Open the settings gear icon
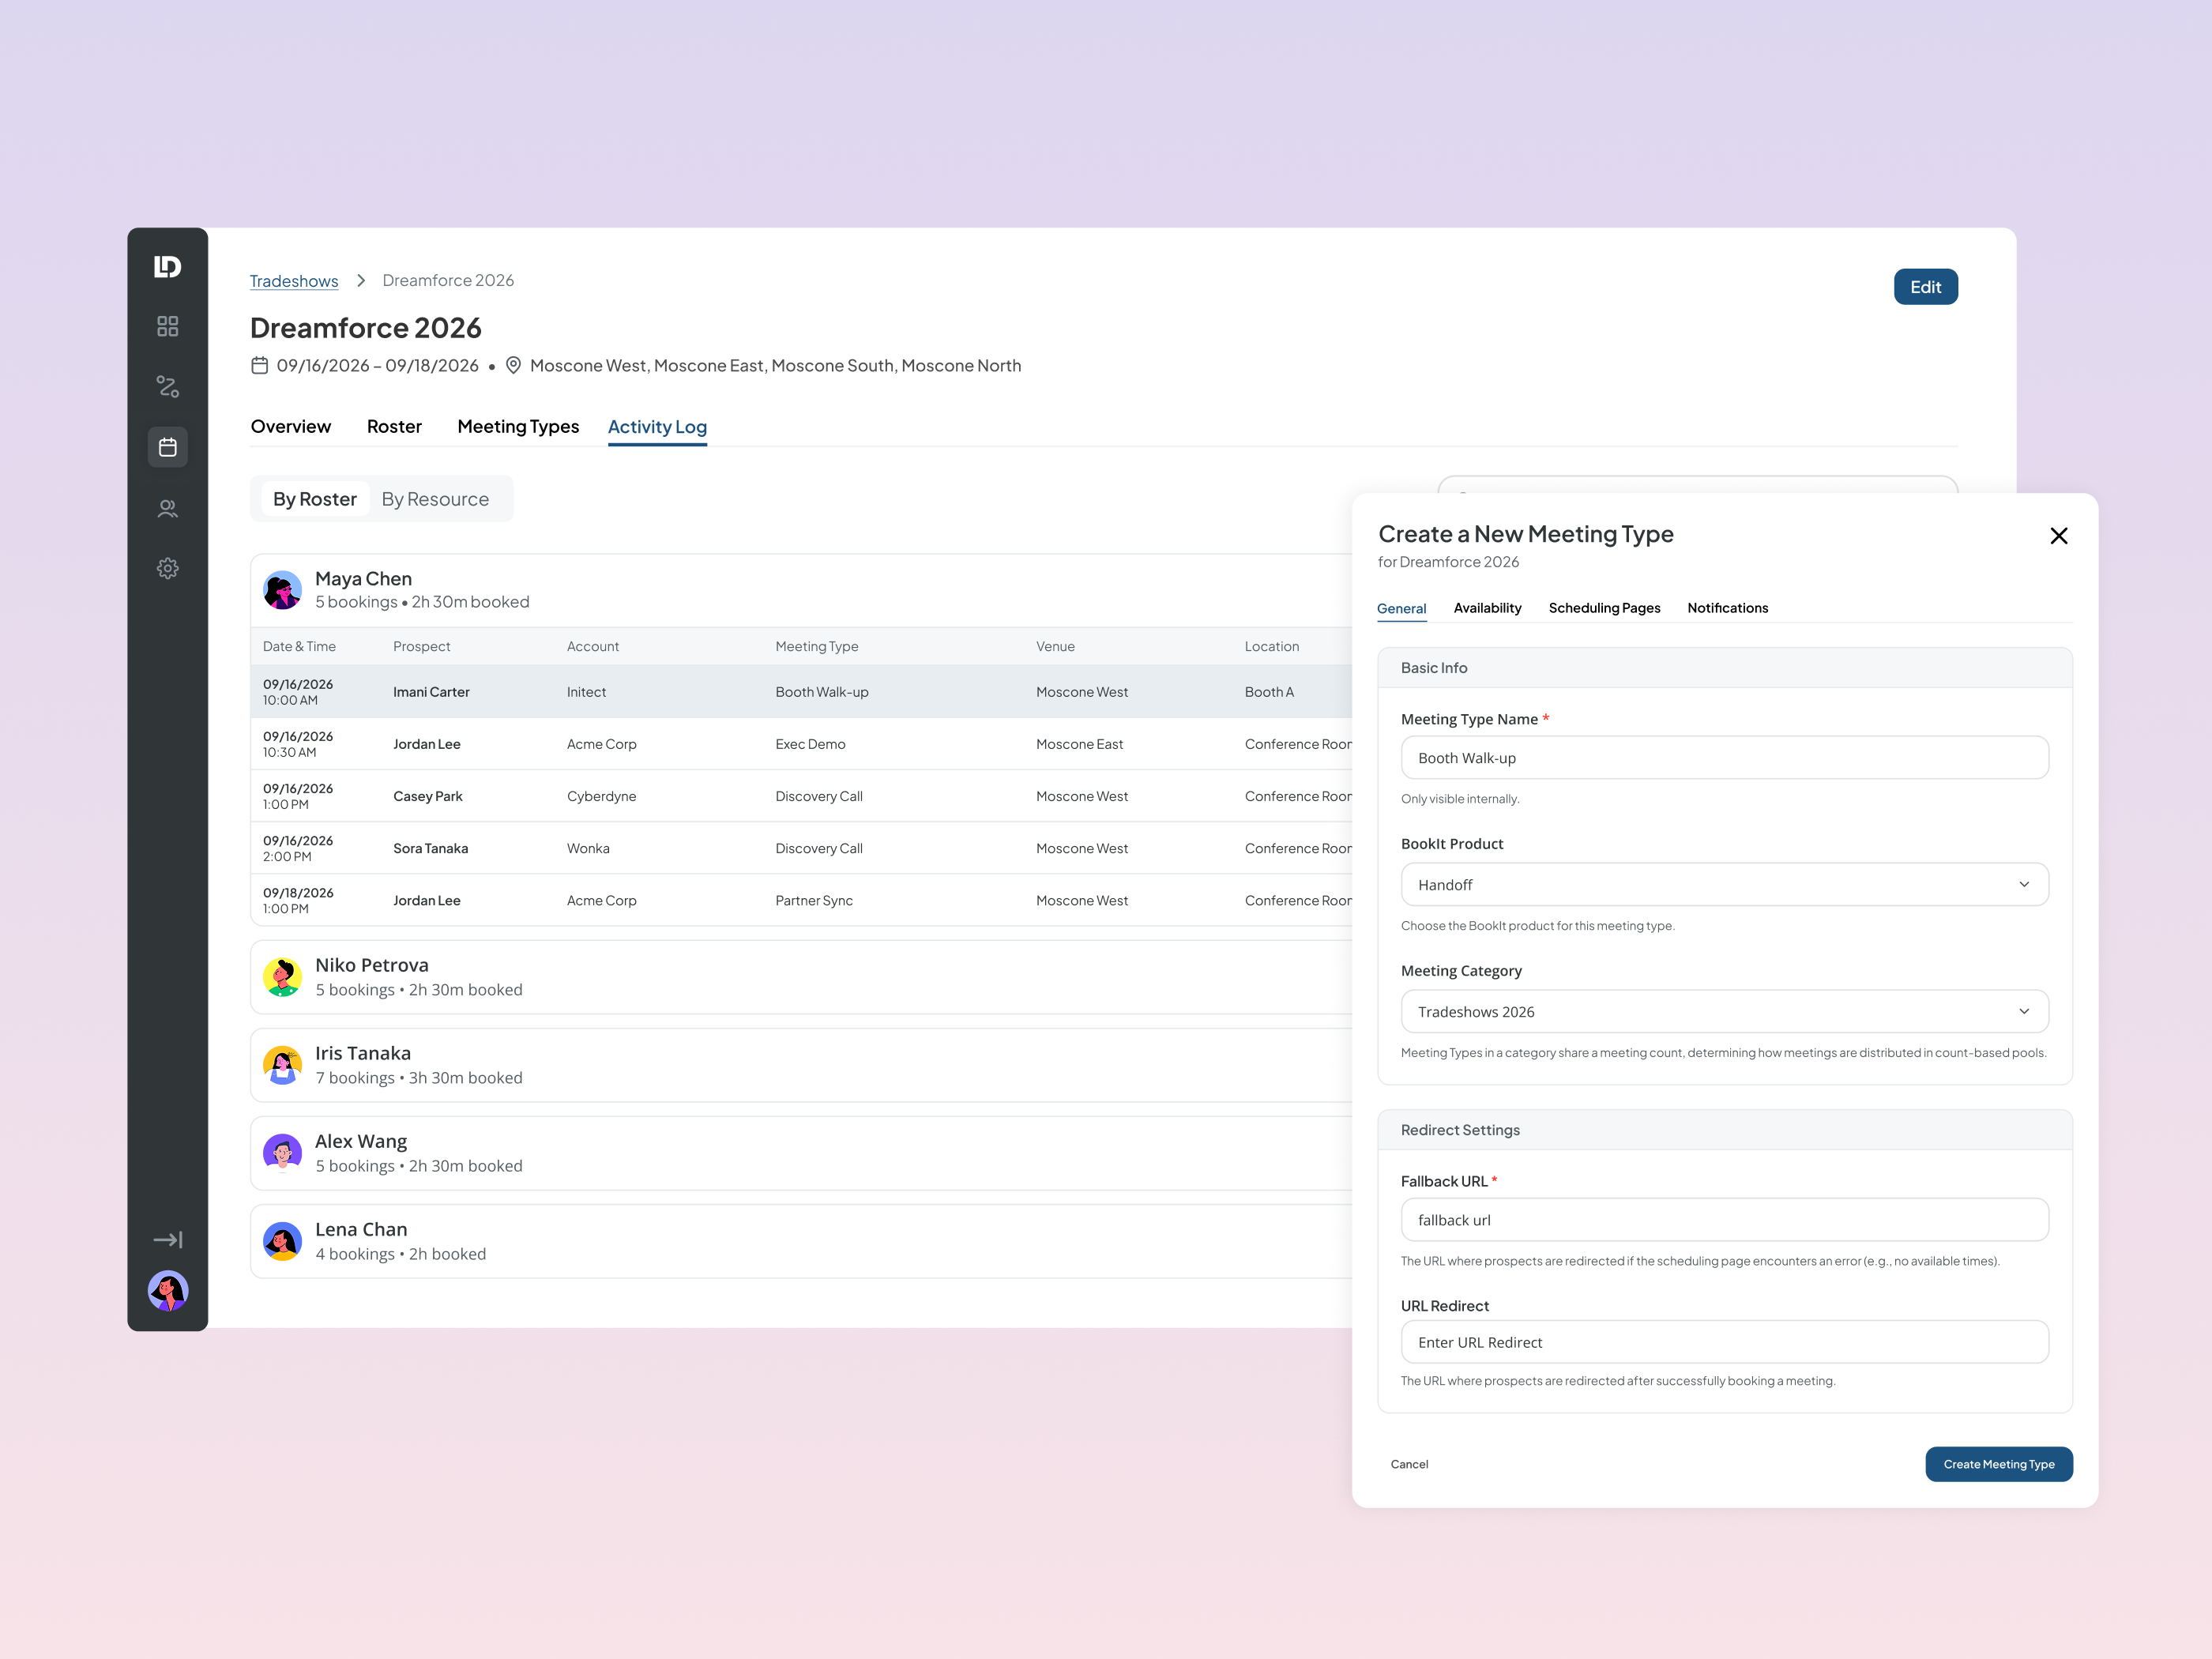This screenshot has height=1659, width=2212. pos(167,568)
